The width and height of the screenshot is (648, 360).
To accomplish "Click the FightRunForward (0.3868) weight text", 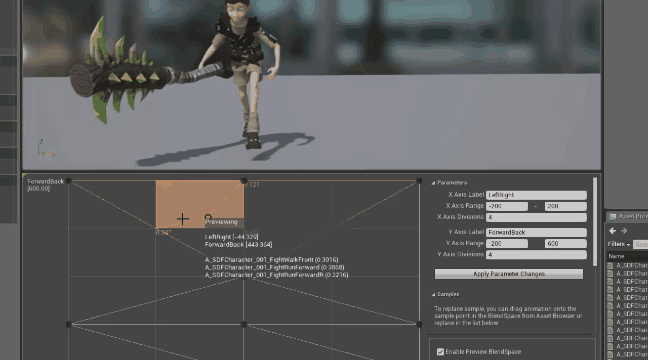I will 274,267.
